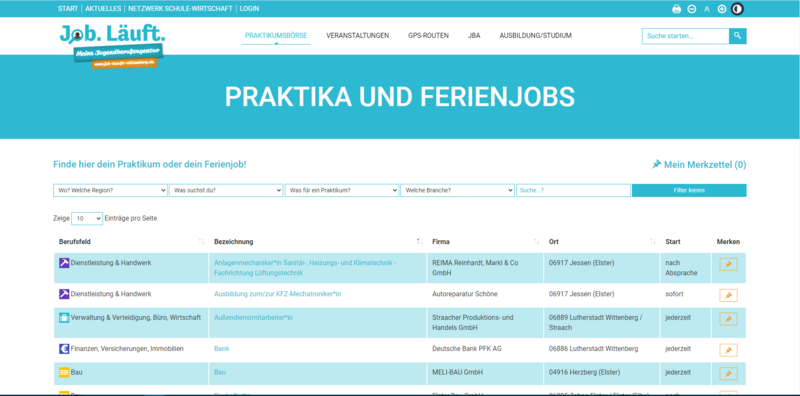Sort table by Bezeichnung column arrows
800x396 pixels.
(x=419, y=241)
